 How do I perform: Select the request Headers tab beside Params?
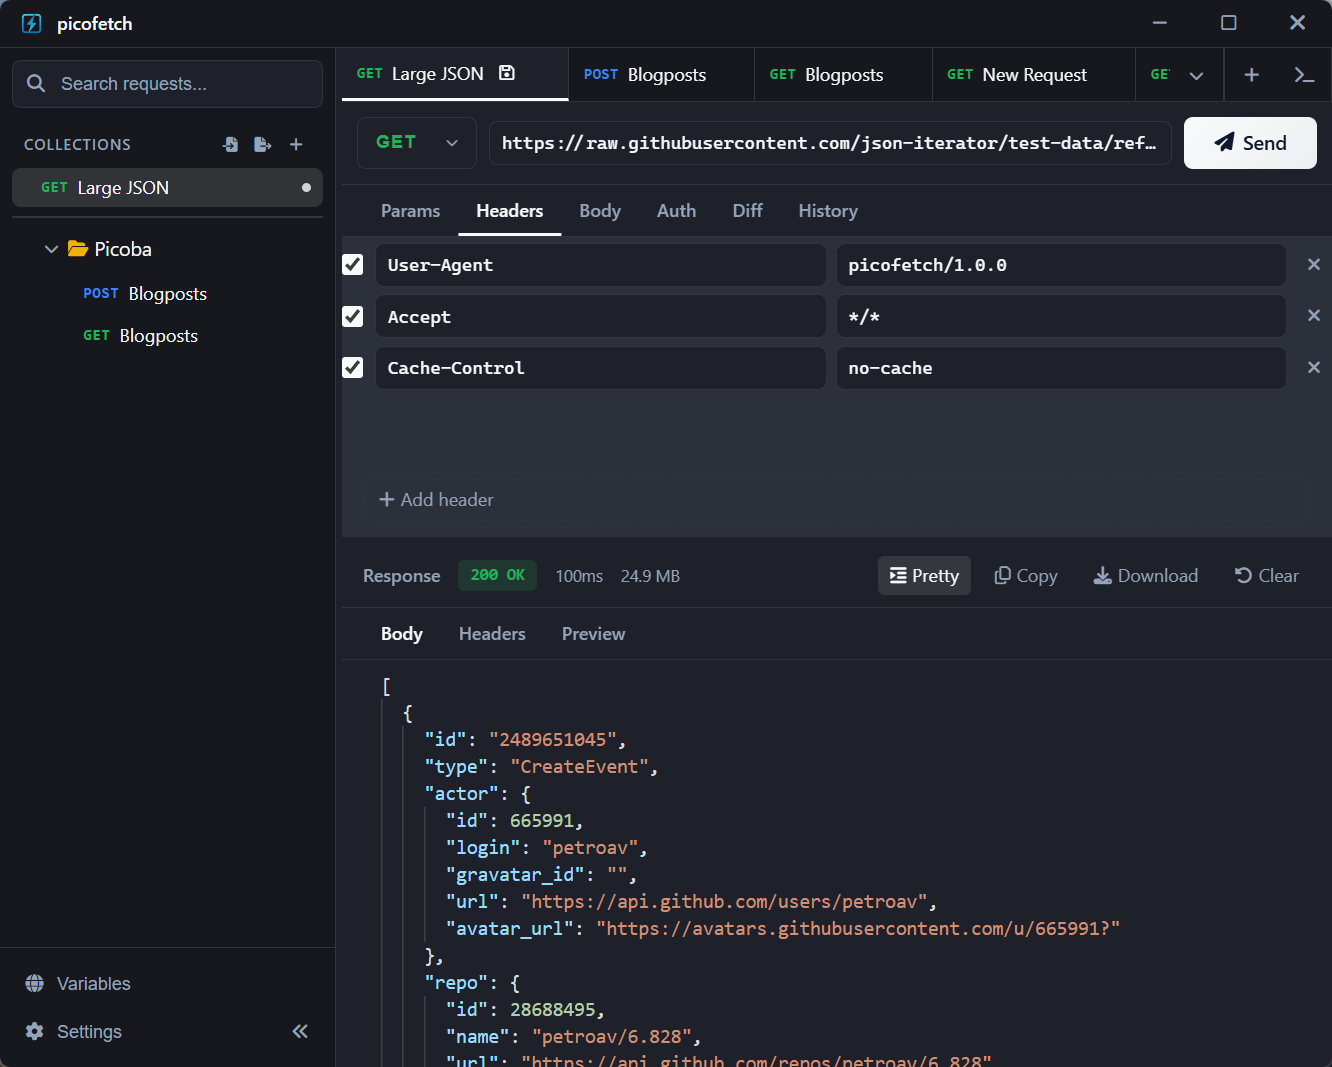pos(510,211)
